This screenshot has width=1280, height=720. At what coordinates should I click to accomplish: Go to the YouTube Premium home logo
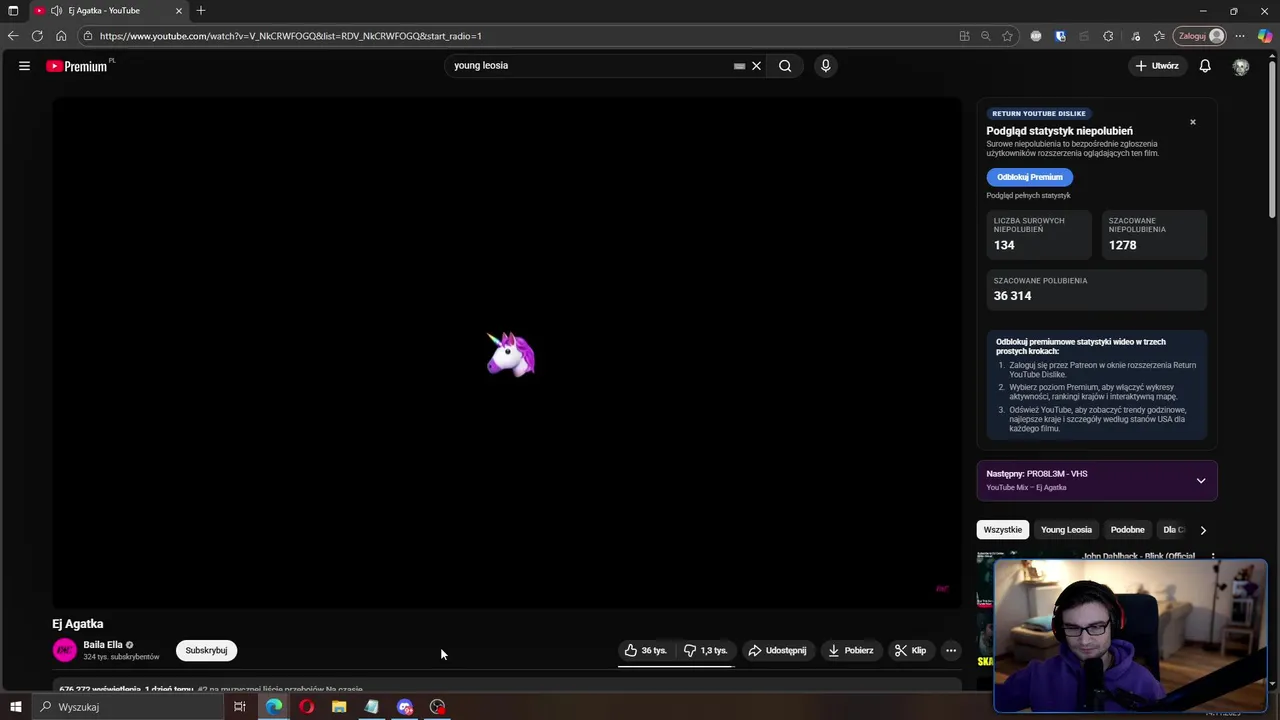(77, 66)
